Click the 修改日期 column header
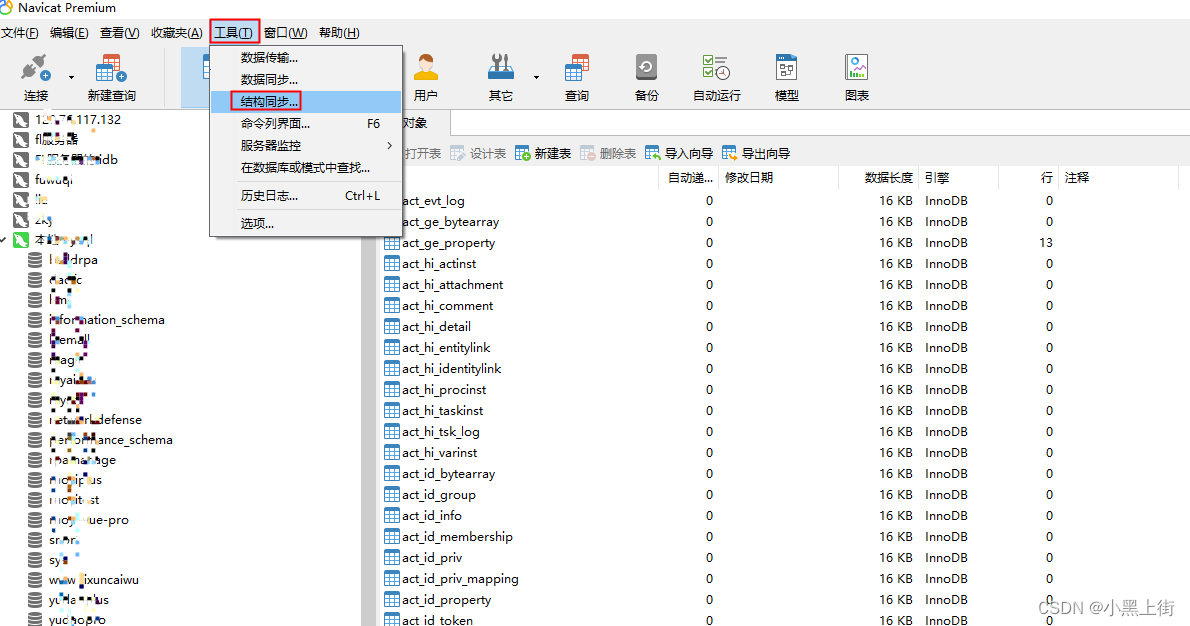1190x626 pixels. tap(778, 178)
